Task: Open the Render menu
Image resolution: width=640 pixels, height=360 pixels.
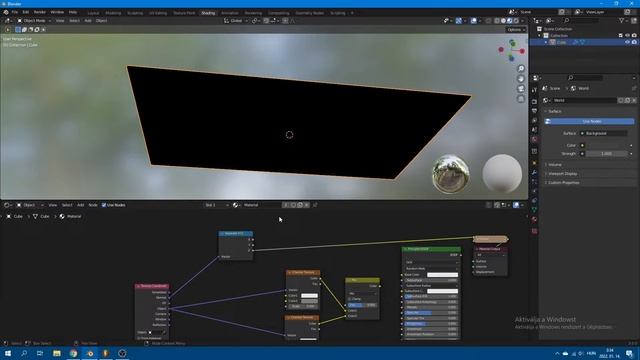Action: coord(40,12)
